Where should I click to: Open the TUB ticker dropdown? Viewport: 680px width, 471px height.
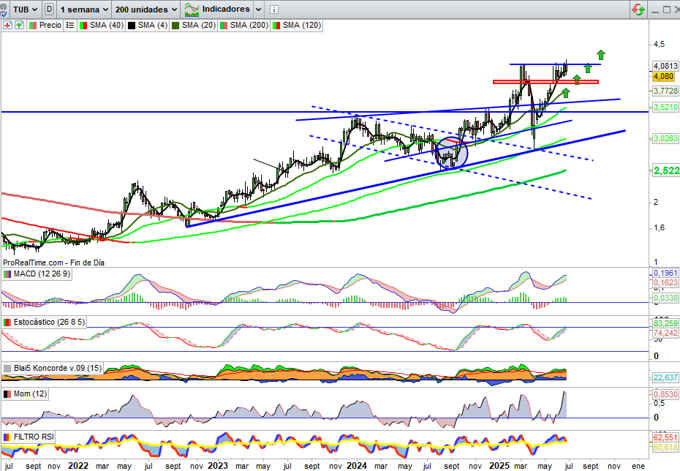25,9
